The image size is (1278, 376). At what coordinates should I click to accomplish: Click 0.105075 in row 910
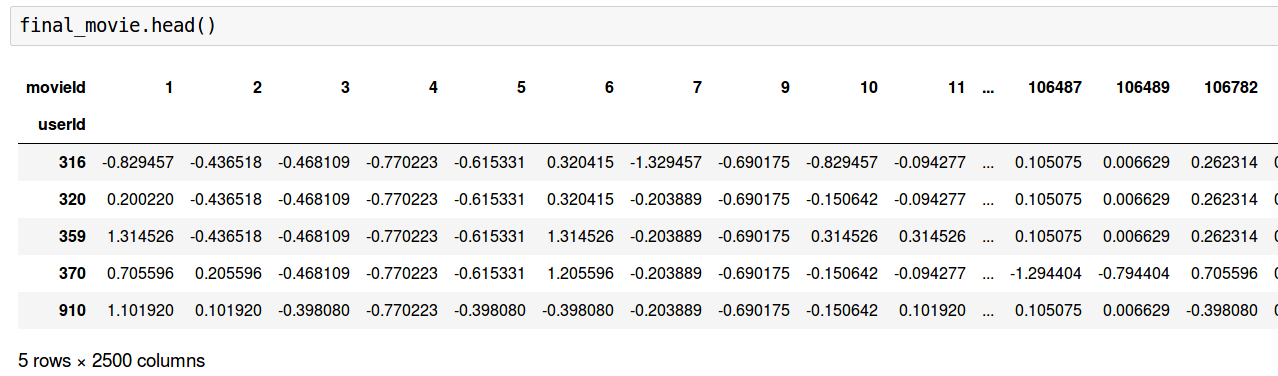[x=1048, y=310]
